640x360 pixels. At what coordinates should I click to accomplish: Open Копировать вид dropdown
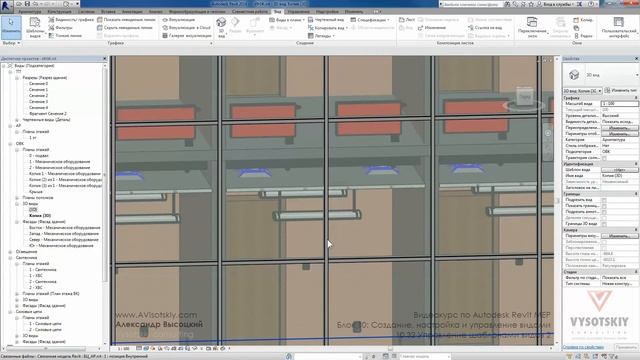coord(328,28)
